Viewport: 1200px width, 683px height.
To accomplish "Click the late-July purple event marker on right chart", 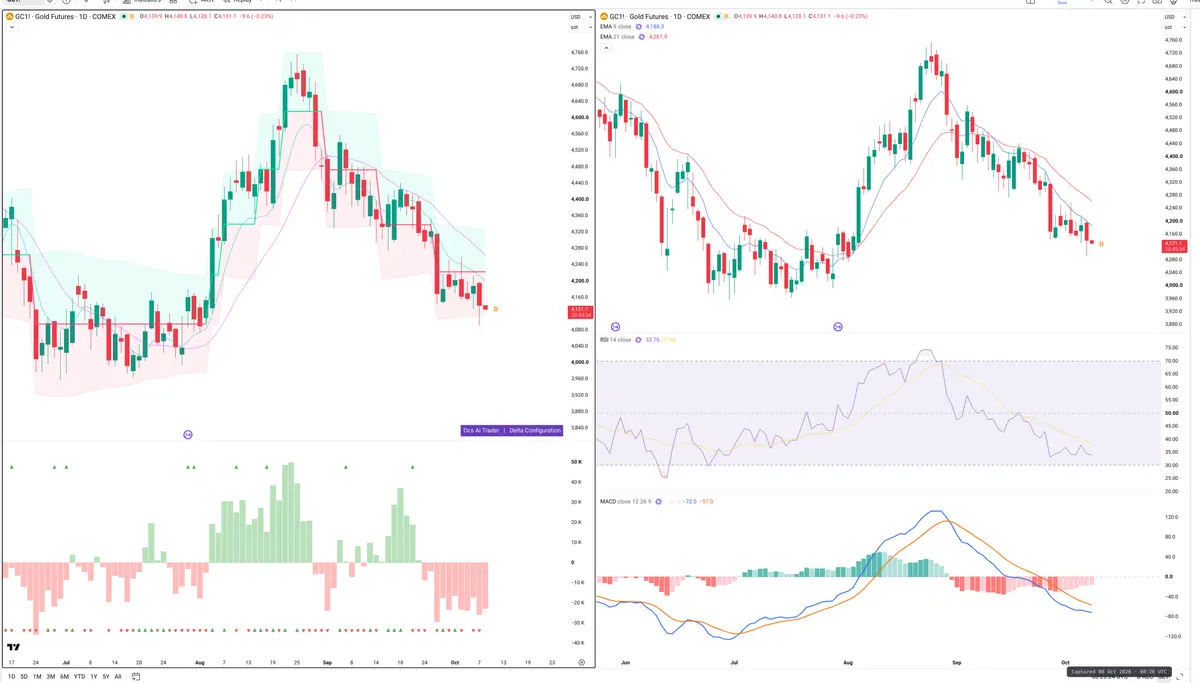I will (x=838, y=327).
